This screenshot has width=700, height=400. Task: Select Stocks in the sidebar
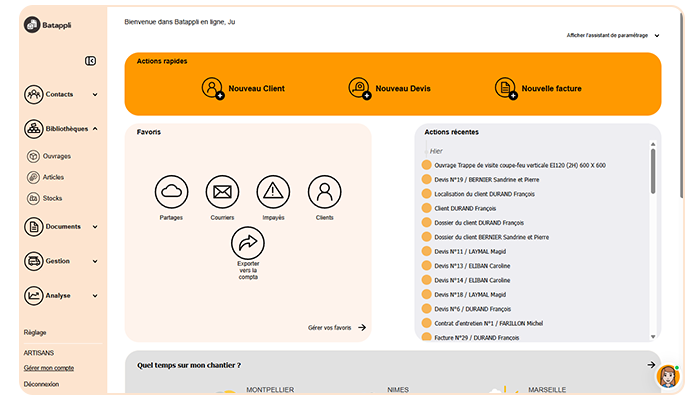52,198
